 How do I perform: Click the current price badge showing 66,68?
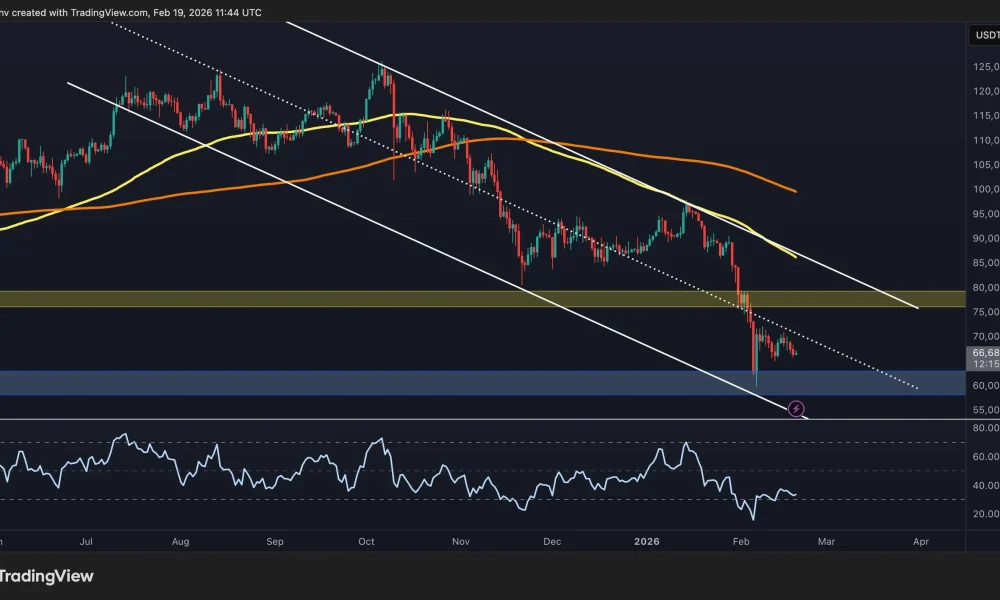(981, 353)
